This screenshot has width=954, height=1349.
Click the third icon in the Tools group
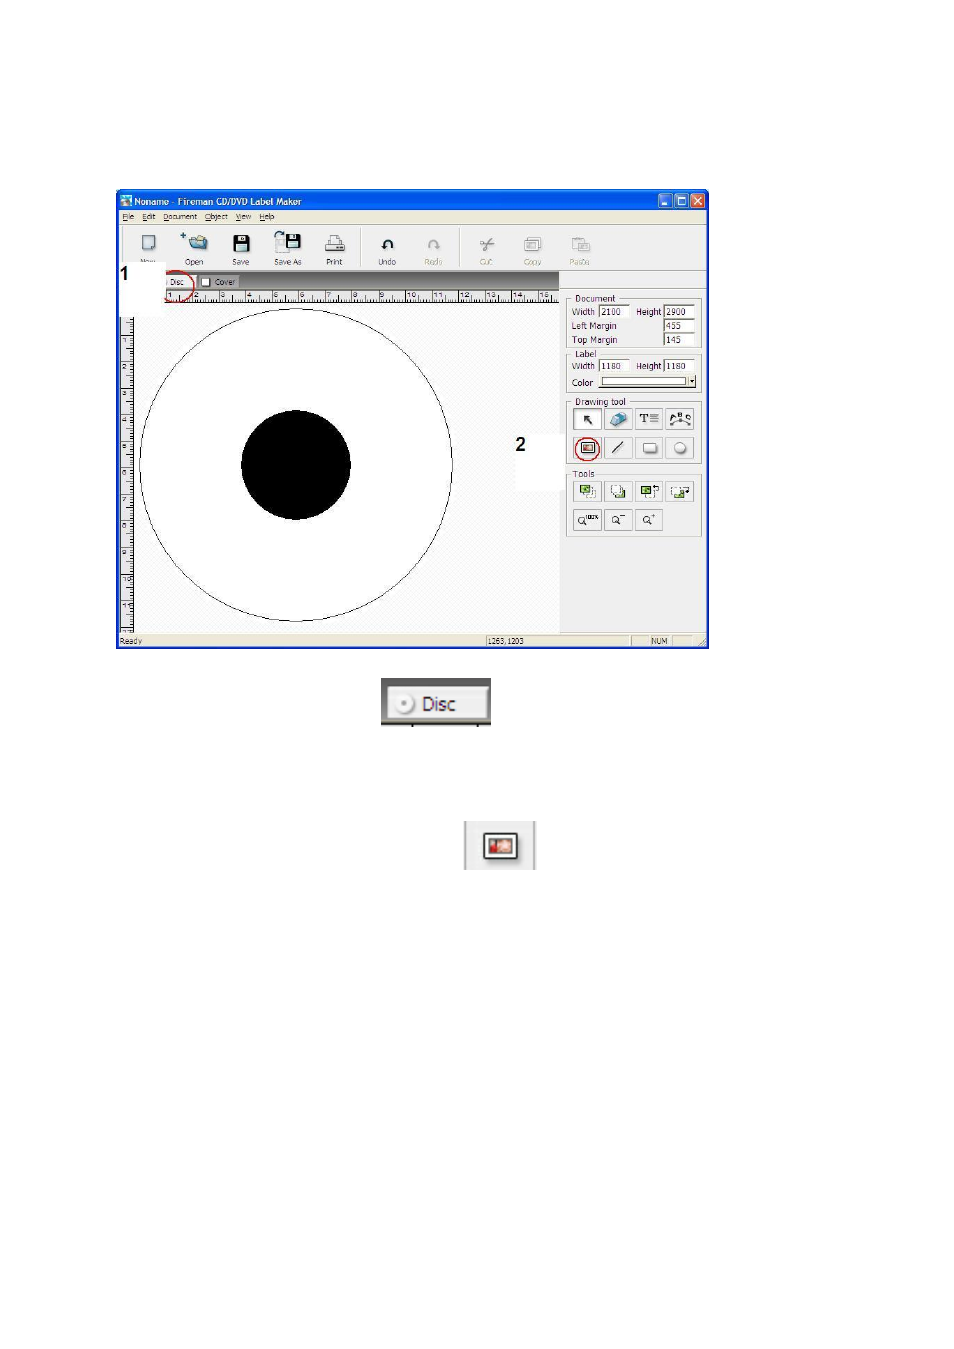tap(649, 492)
